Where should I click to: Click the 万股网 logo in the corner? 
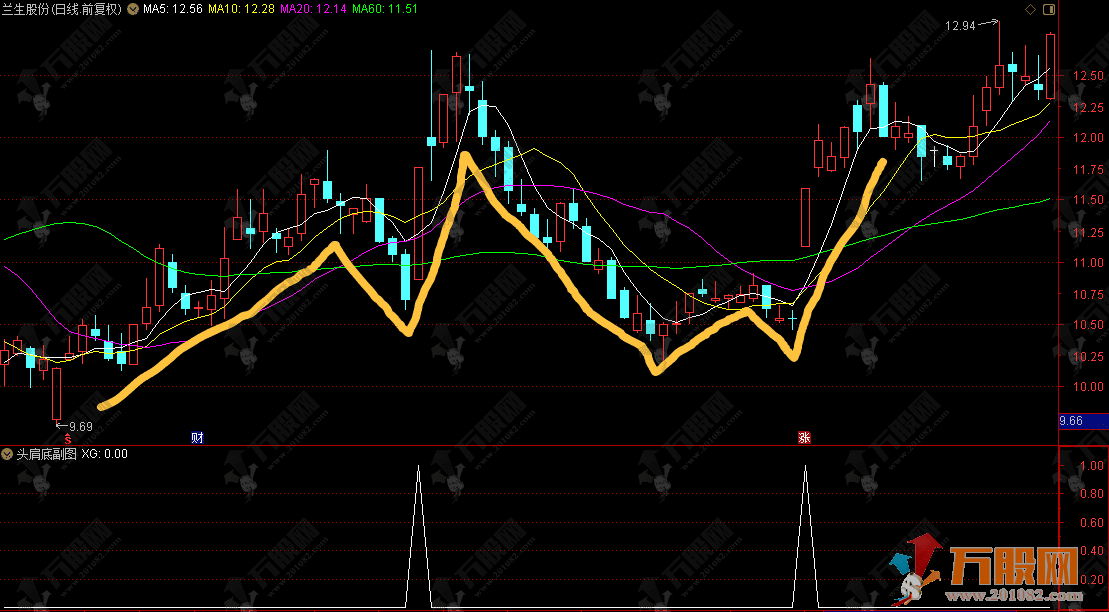[1010, 571]
